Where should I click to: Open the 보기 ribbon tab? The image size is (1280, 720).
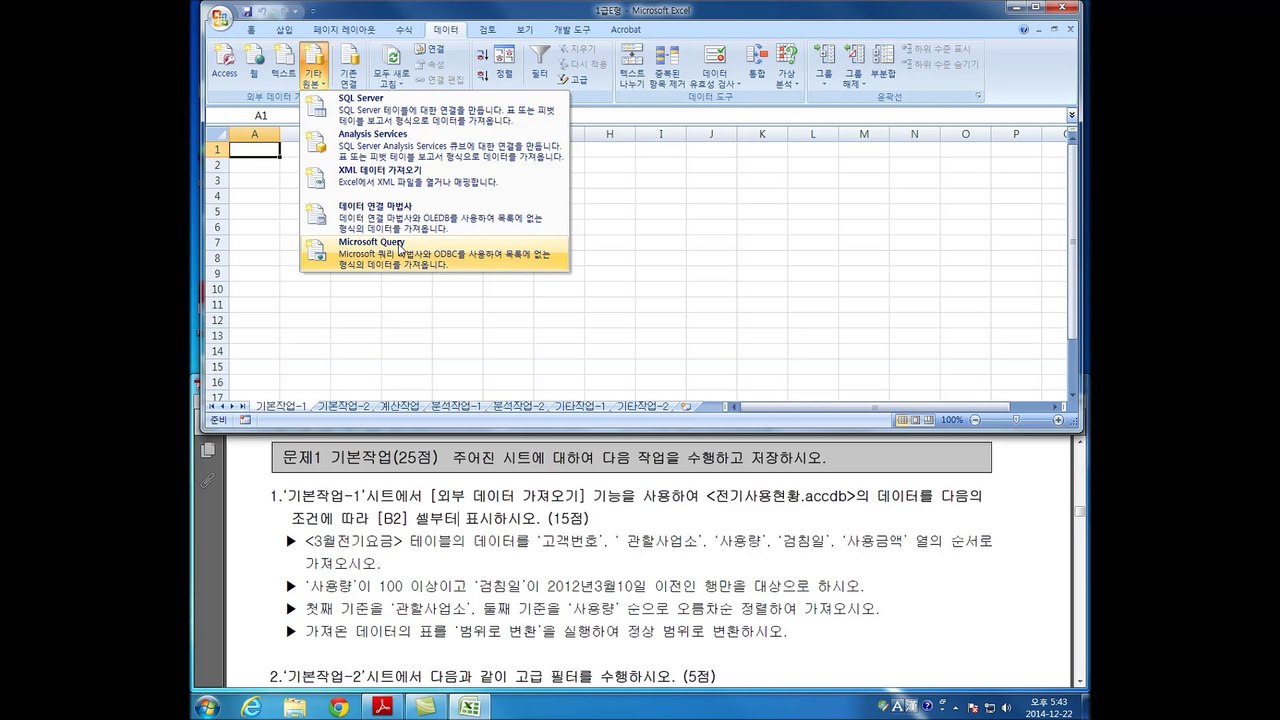coord(525,30)
